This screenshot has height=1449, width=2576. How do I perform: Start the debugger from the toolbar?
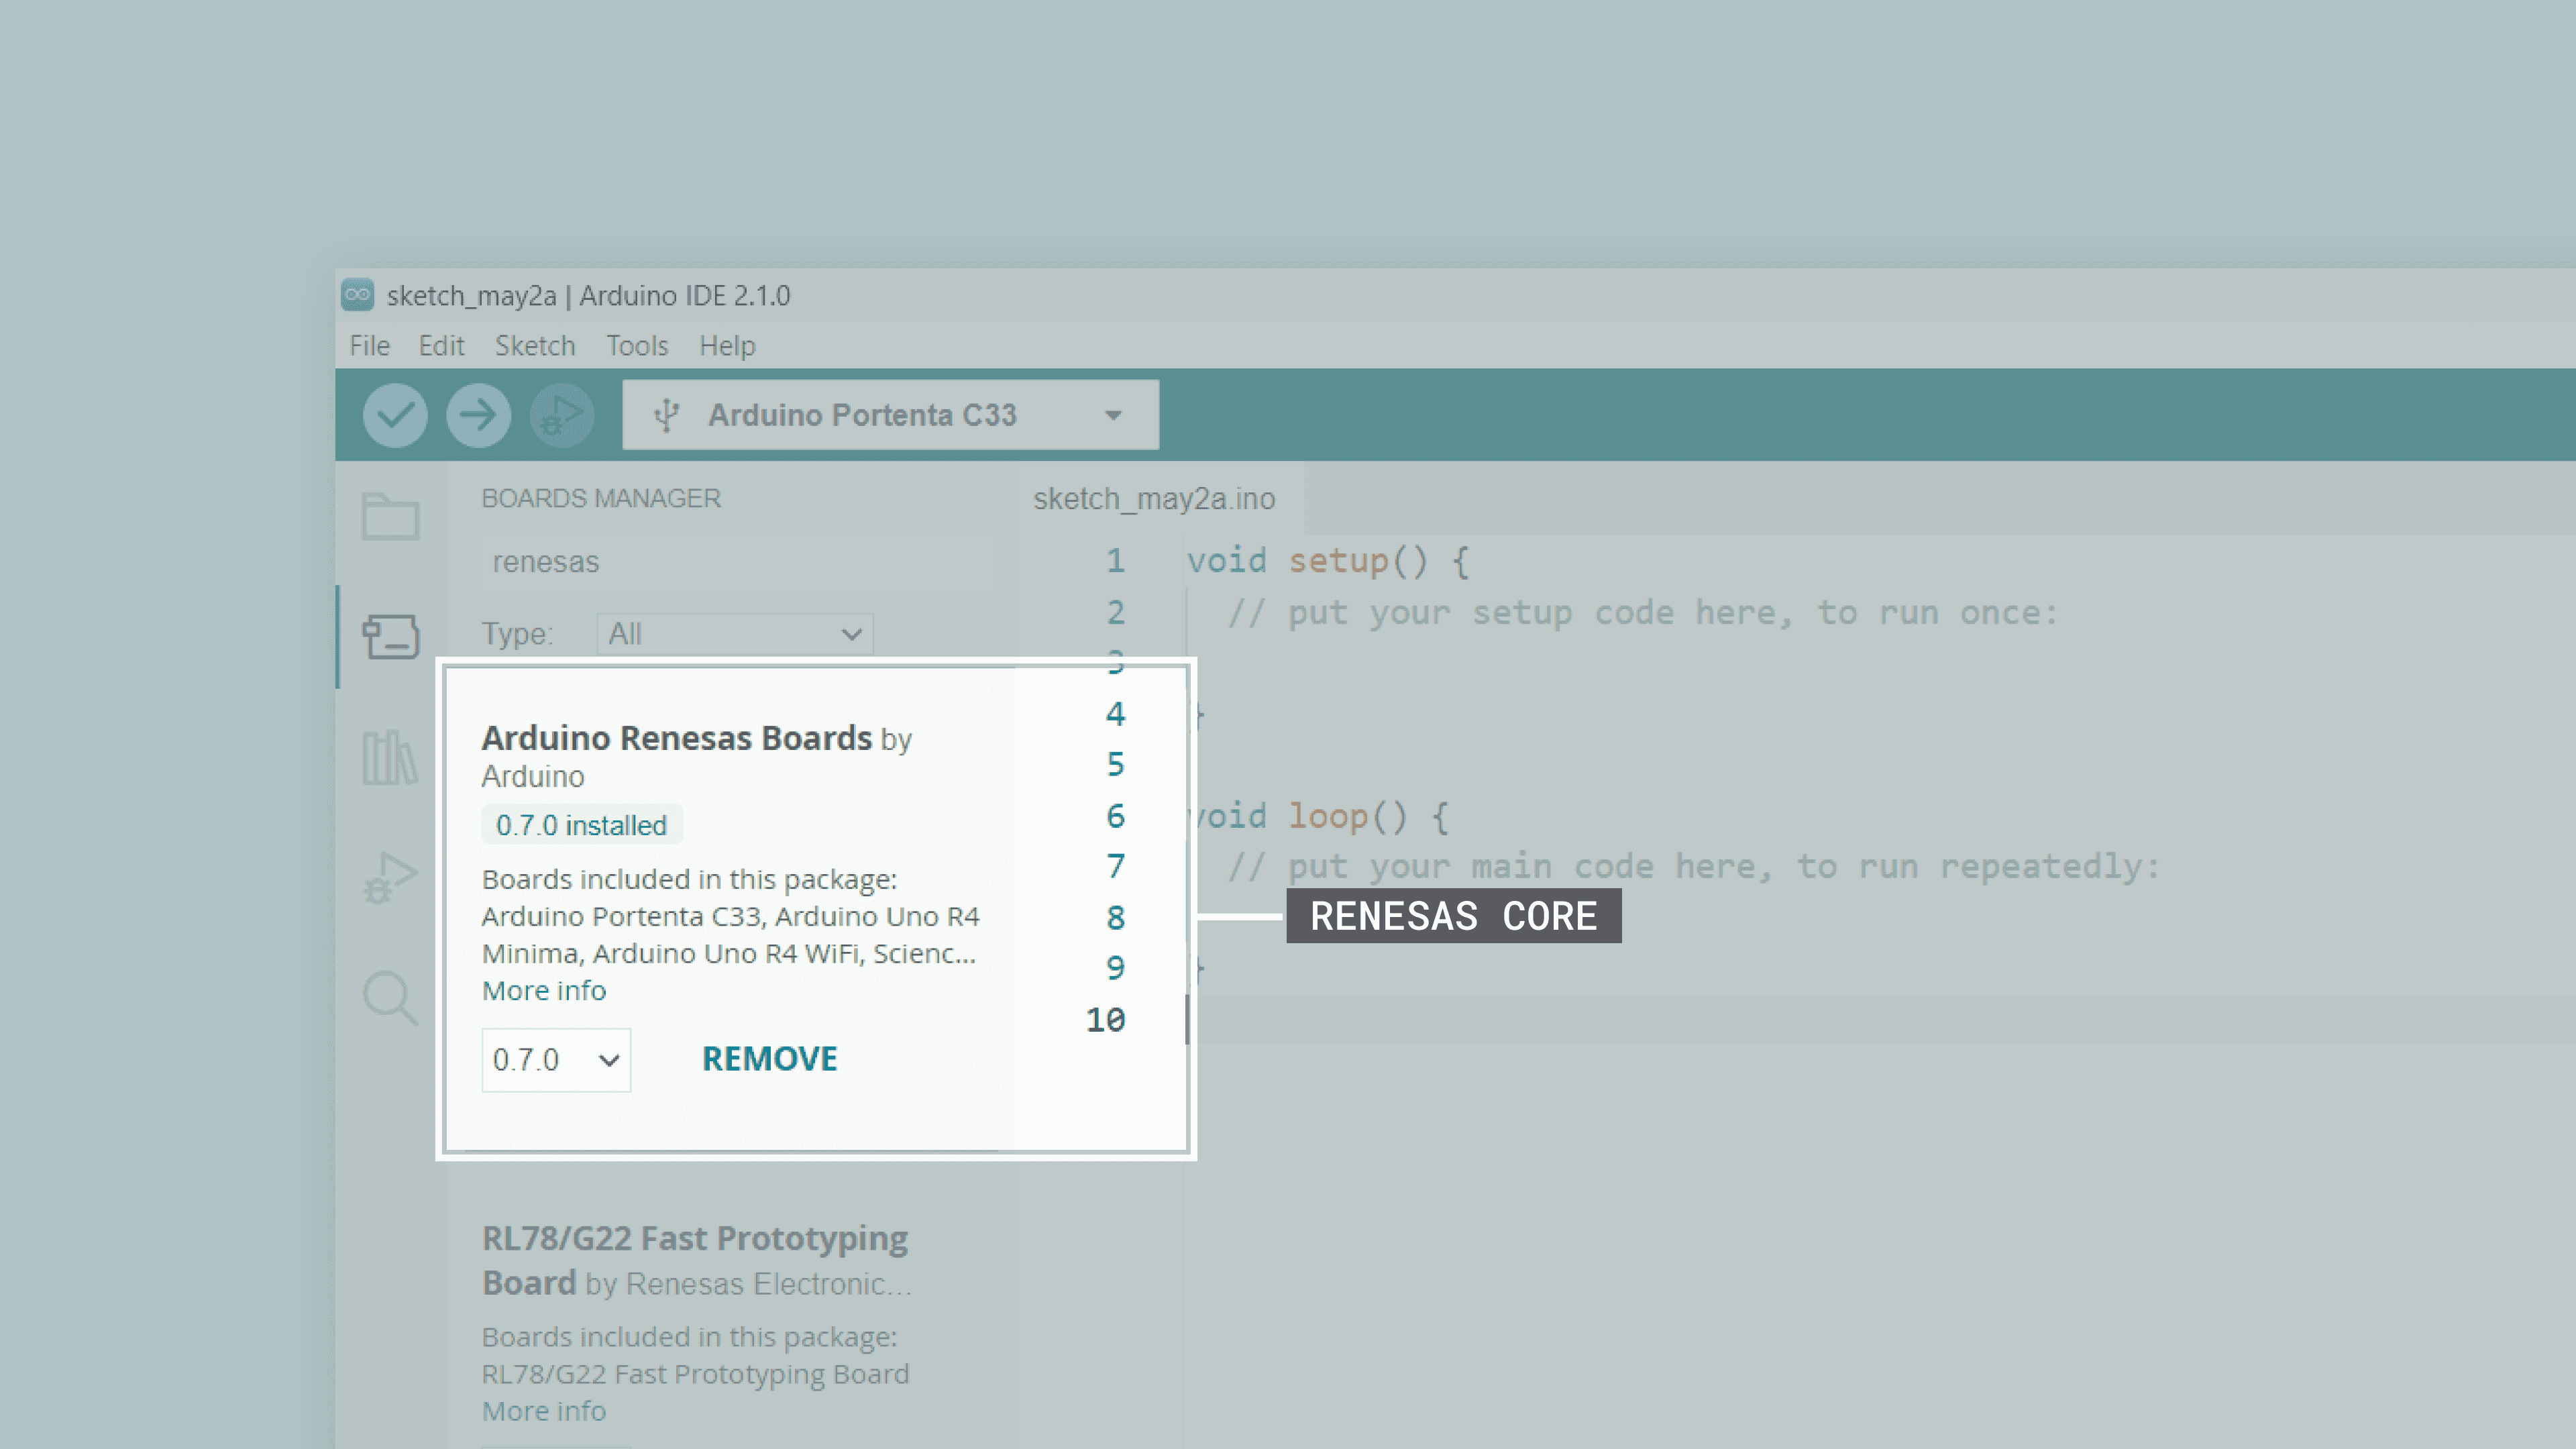click(x=561, y=415)
